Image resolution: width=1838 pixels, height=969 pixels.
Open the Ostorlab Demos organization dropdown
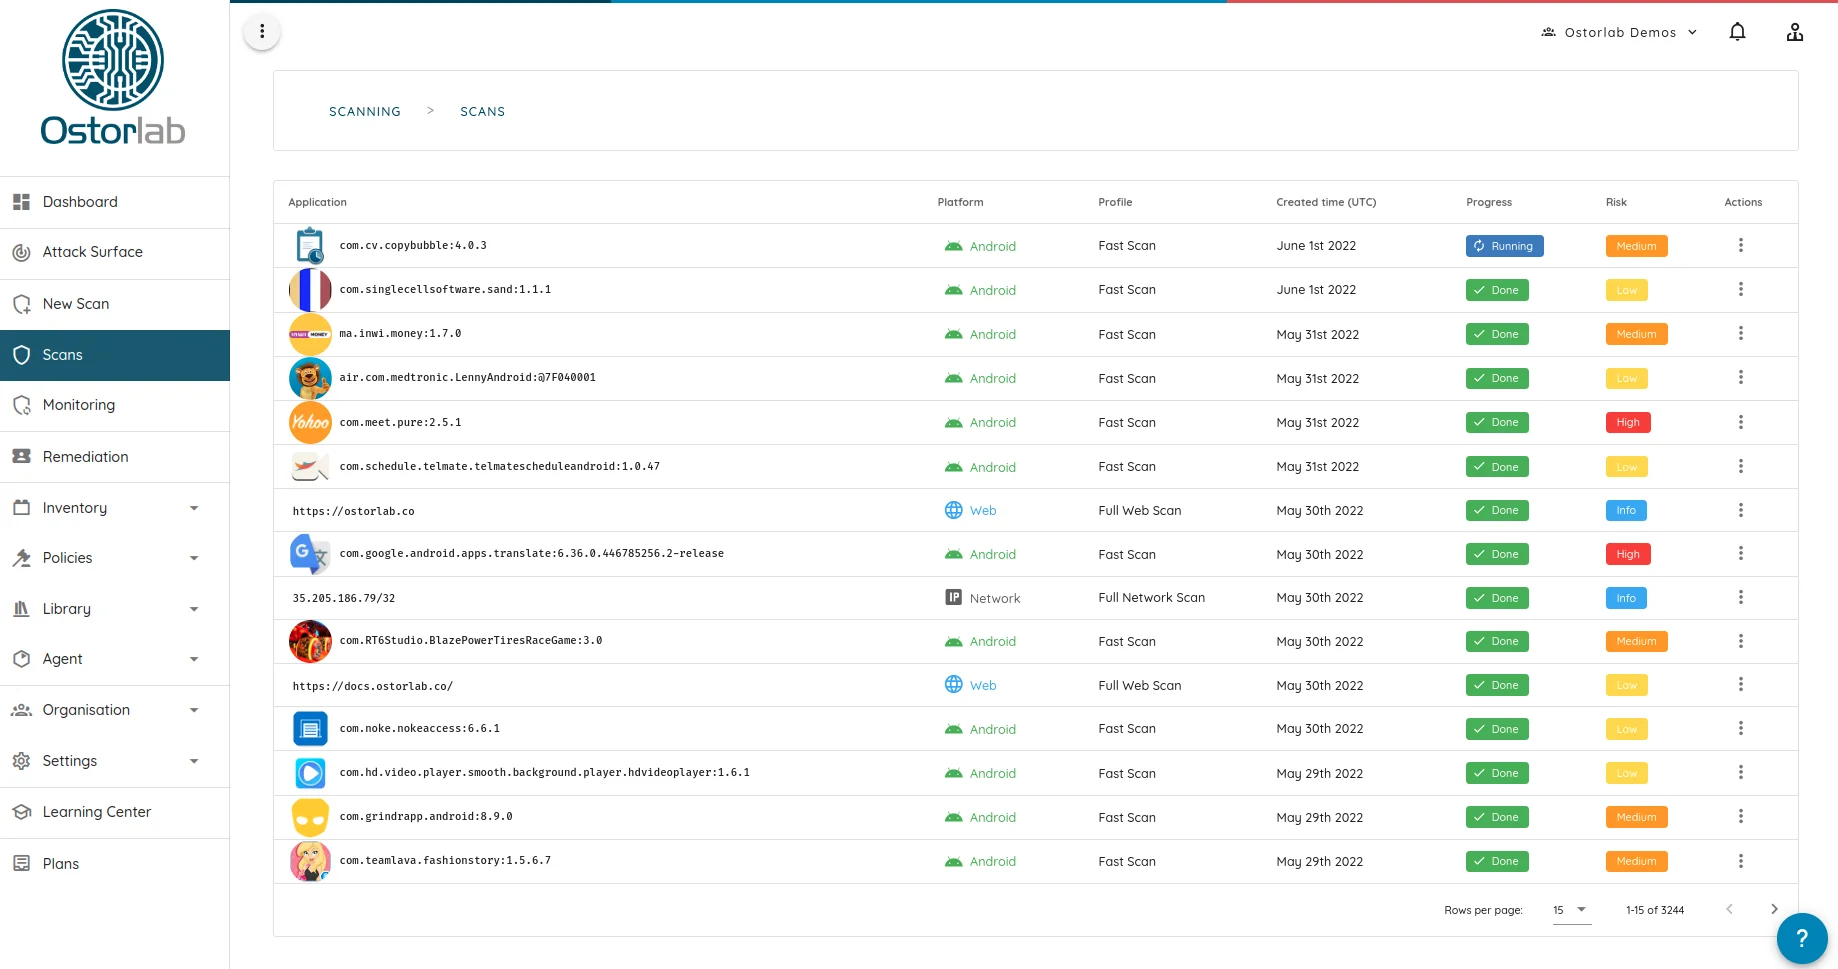tap(1618, 31)
